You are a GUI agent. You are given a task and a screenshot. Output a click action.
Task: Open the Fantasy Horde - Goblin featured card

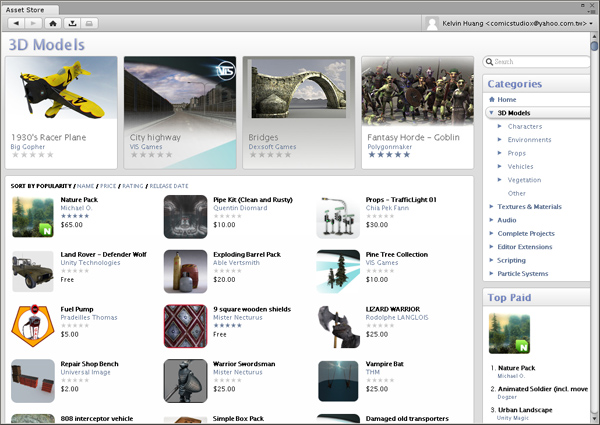417,112
